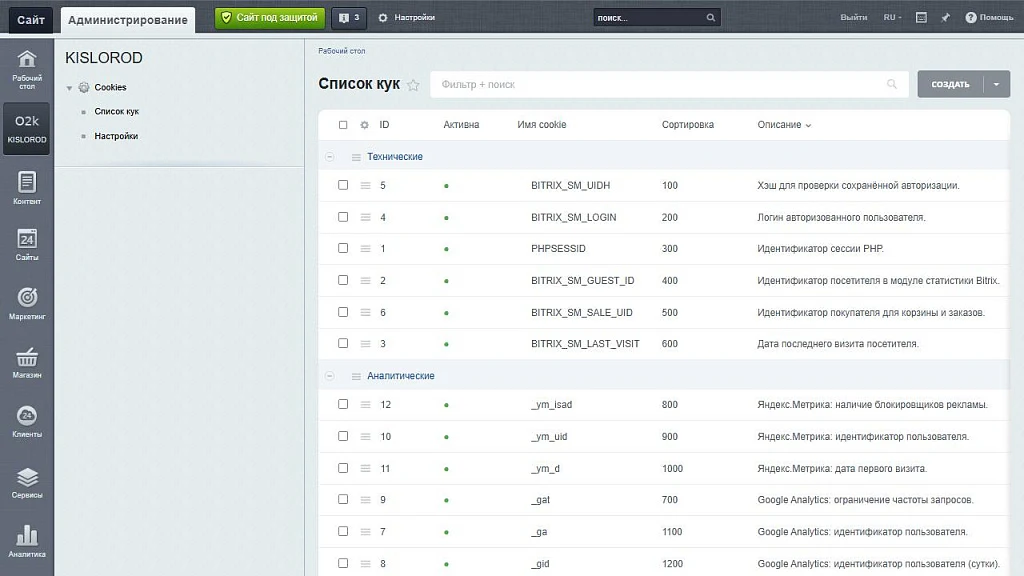Open Список кук in the left tree

pos(116,112)
